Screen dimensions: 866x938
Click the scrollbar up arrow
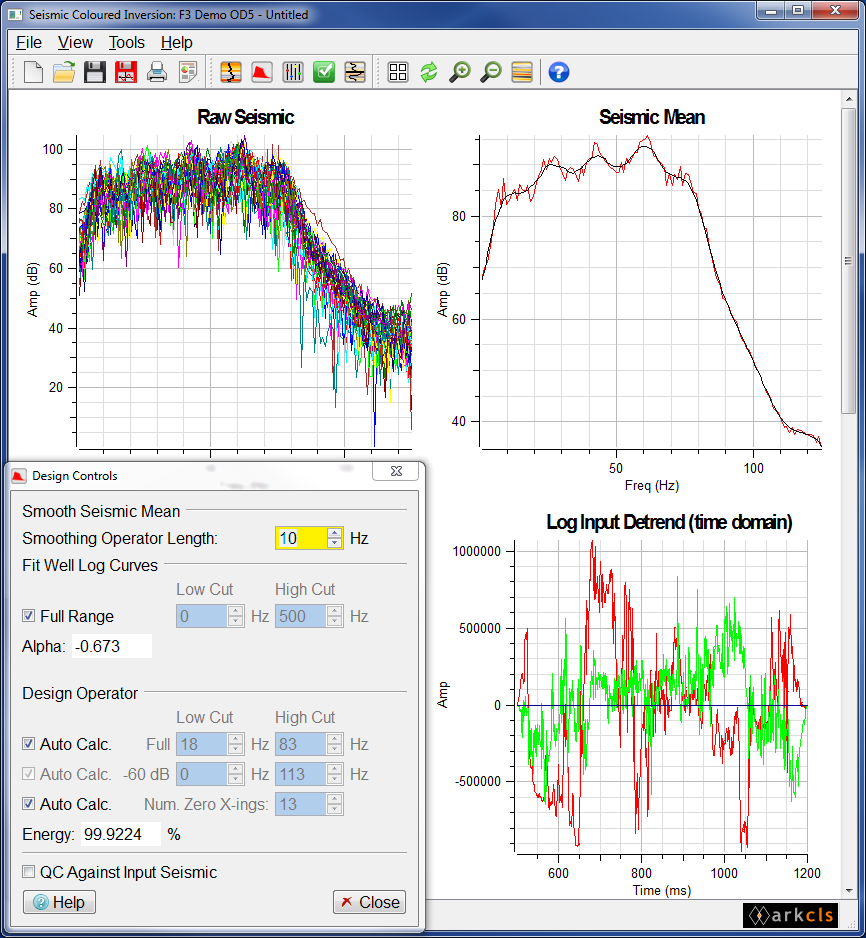(848, 98)
